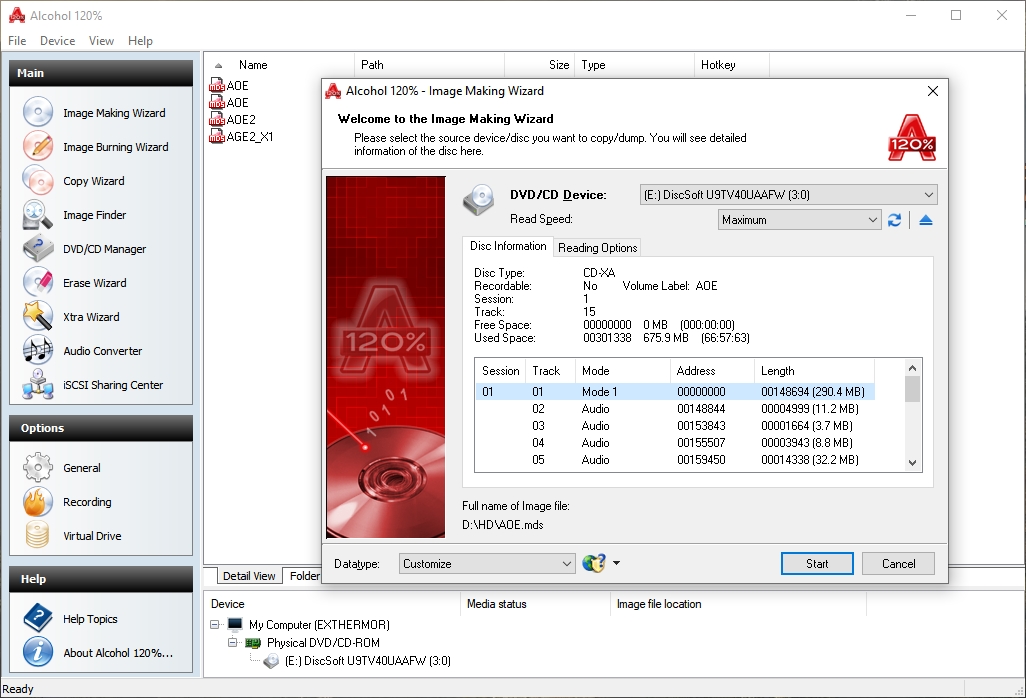This screenshot has height=698, width=1026.
Task: Open Help Topics book icon
Action: (38, 618)
